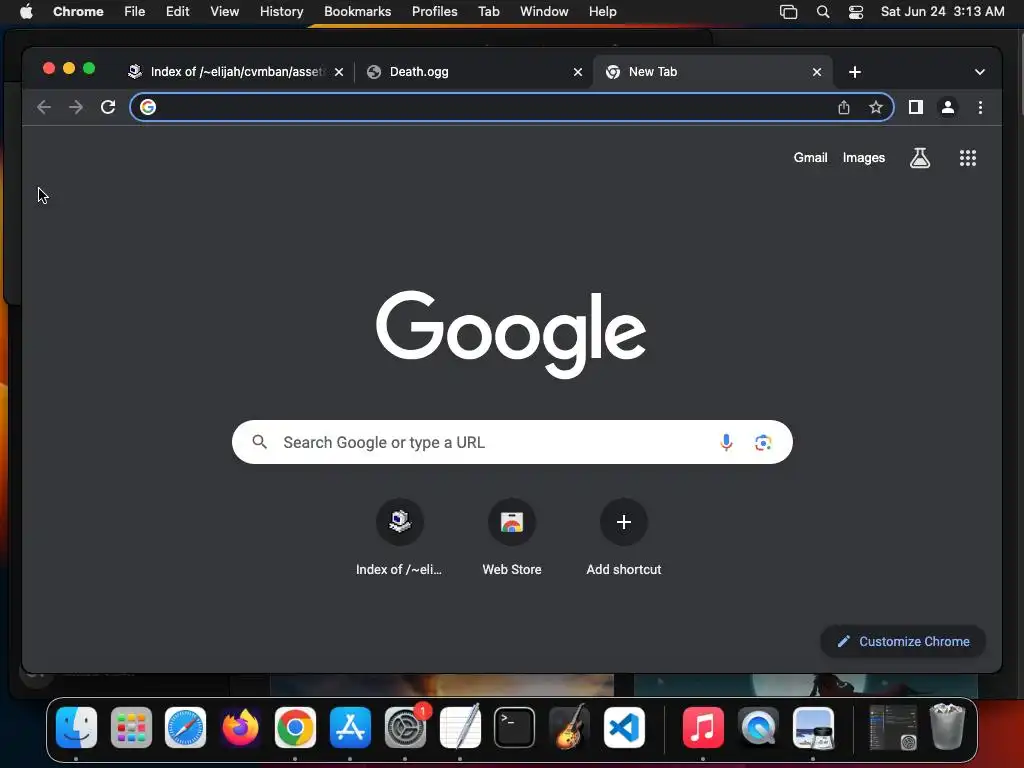This screenshot has height=768, width=1024.
Task: Open Google Images link
Action: [x=863, y=157]
